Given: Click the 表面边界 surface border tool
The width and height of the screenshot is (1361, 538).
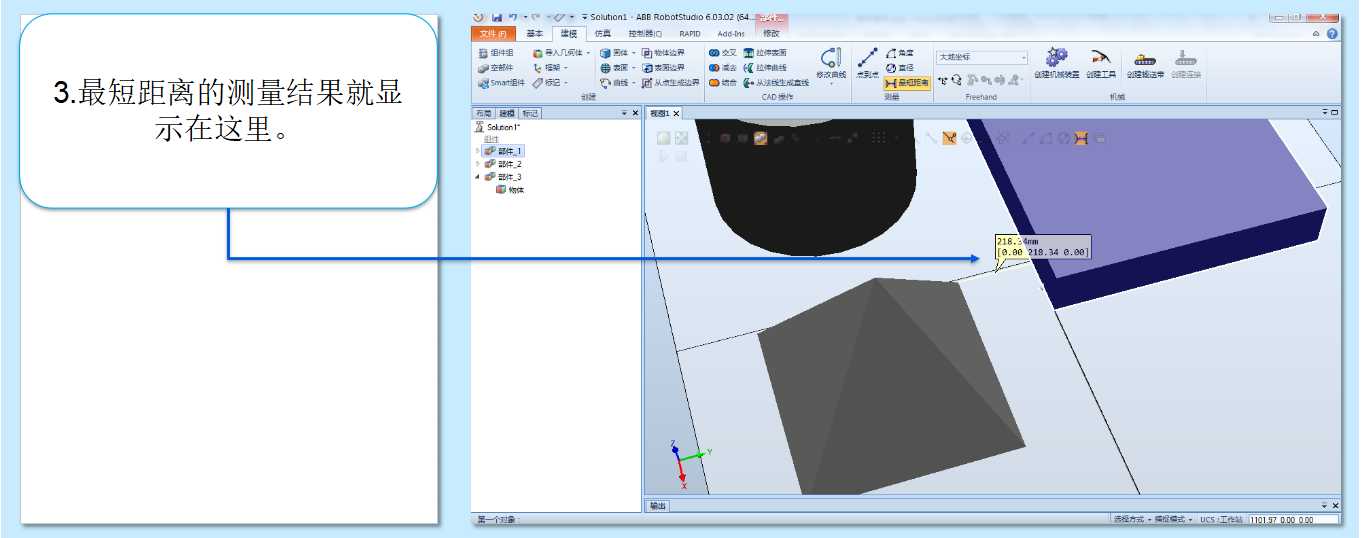Looking at the screenshot, I should point(664,68).
